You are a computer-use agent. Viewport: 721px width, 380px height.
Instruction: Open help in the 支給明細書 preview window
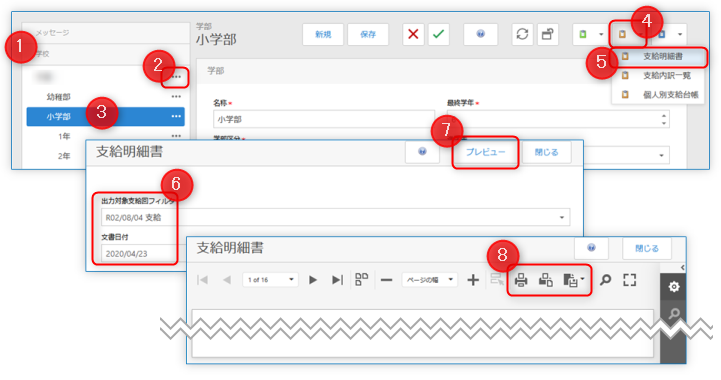pyautogui.click(x=591, y=248)
